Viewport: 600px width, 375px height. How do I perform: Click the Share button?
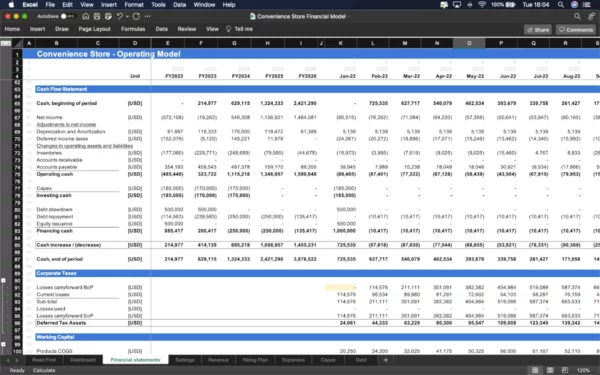click(538, 29)
